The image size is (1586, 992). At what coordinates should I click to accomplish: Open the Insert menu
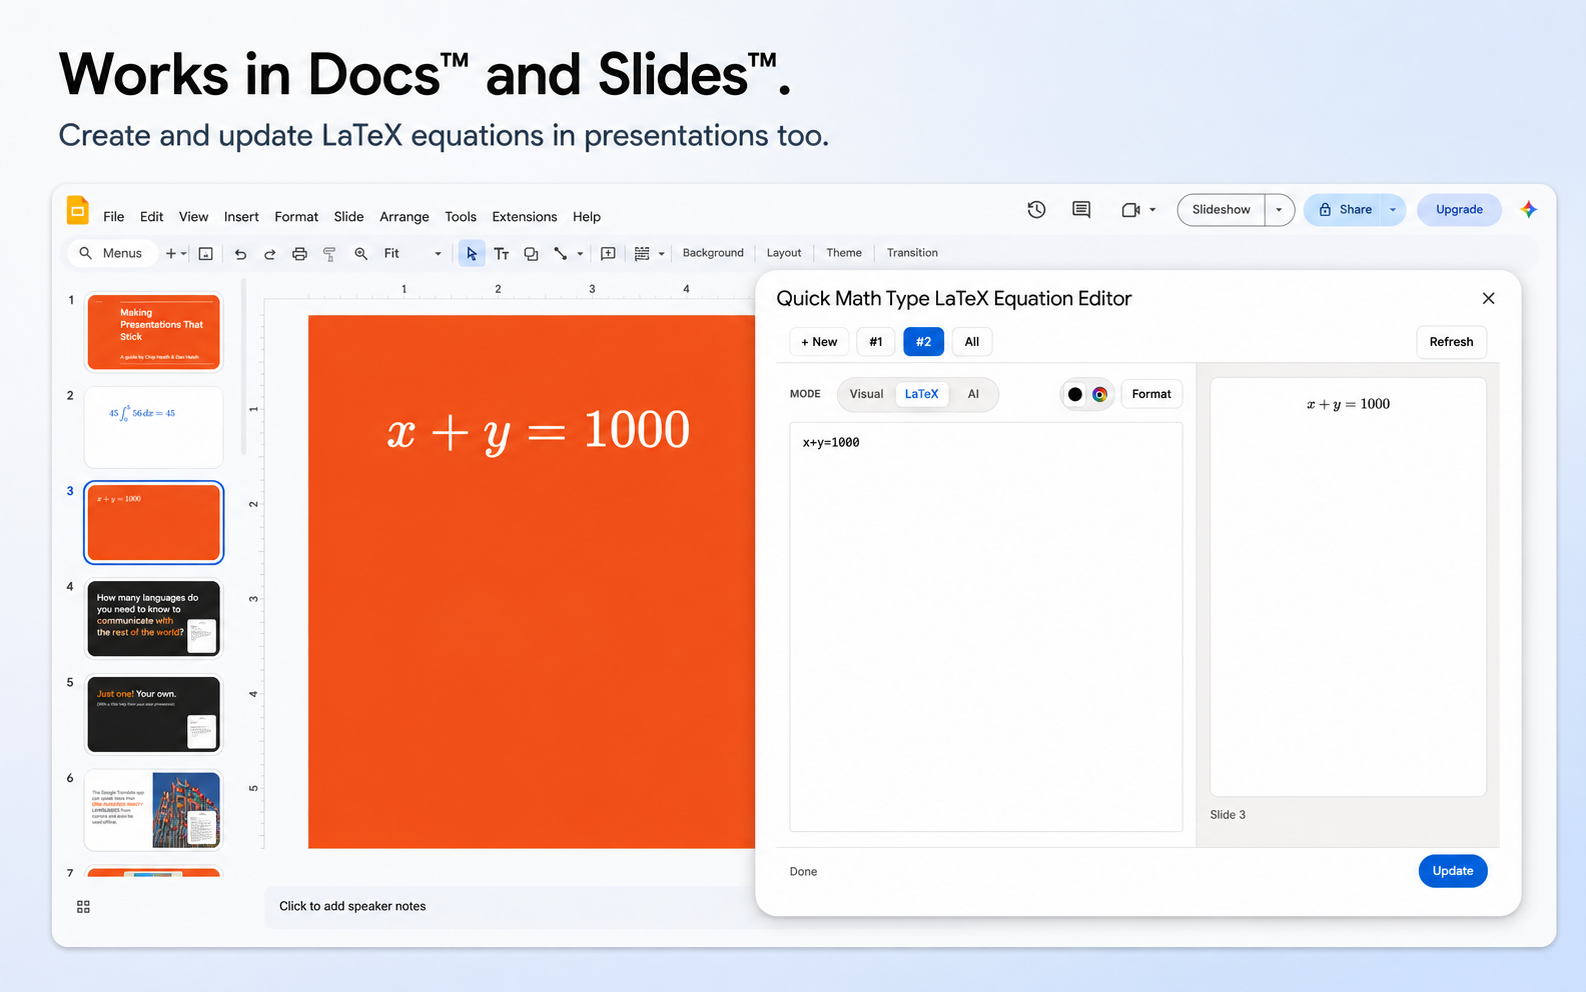pos(241,217)
